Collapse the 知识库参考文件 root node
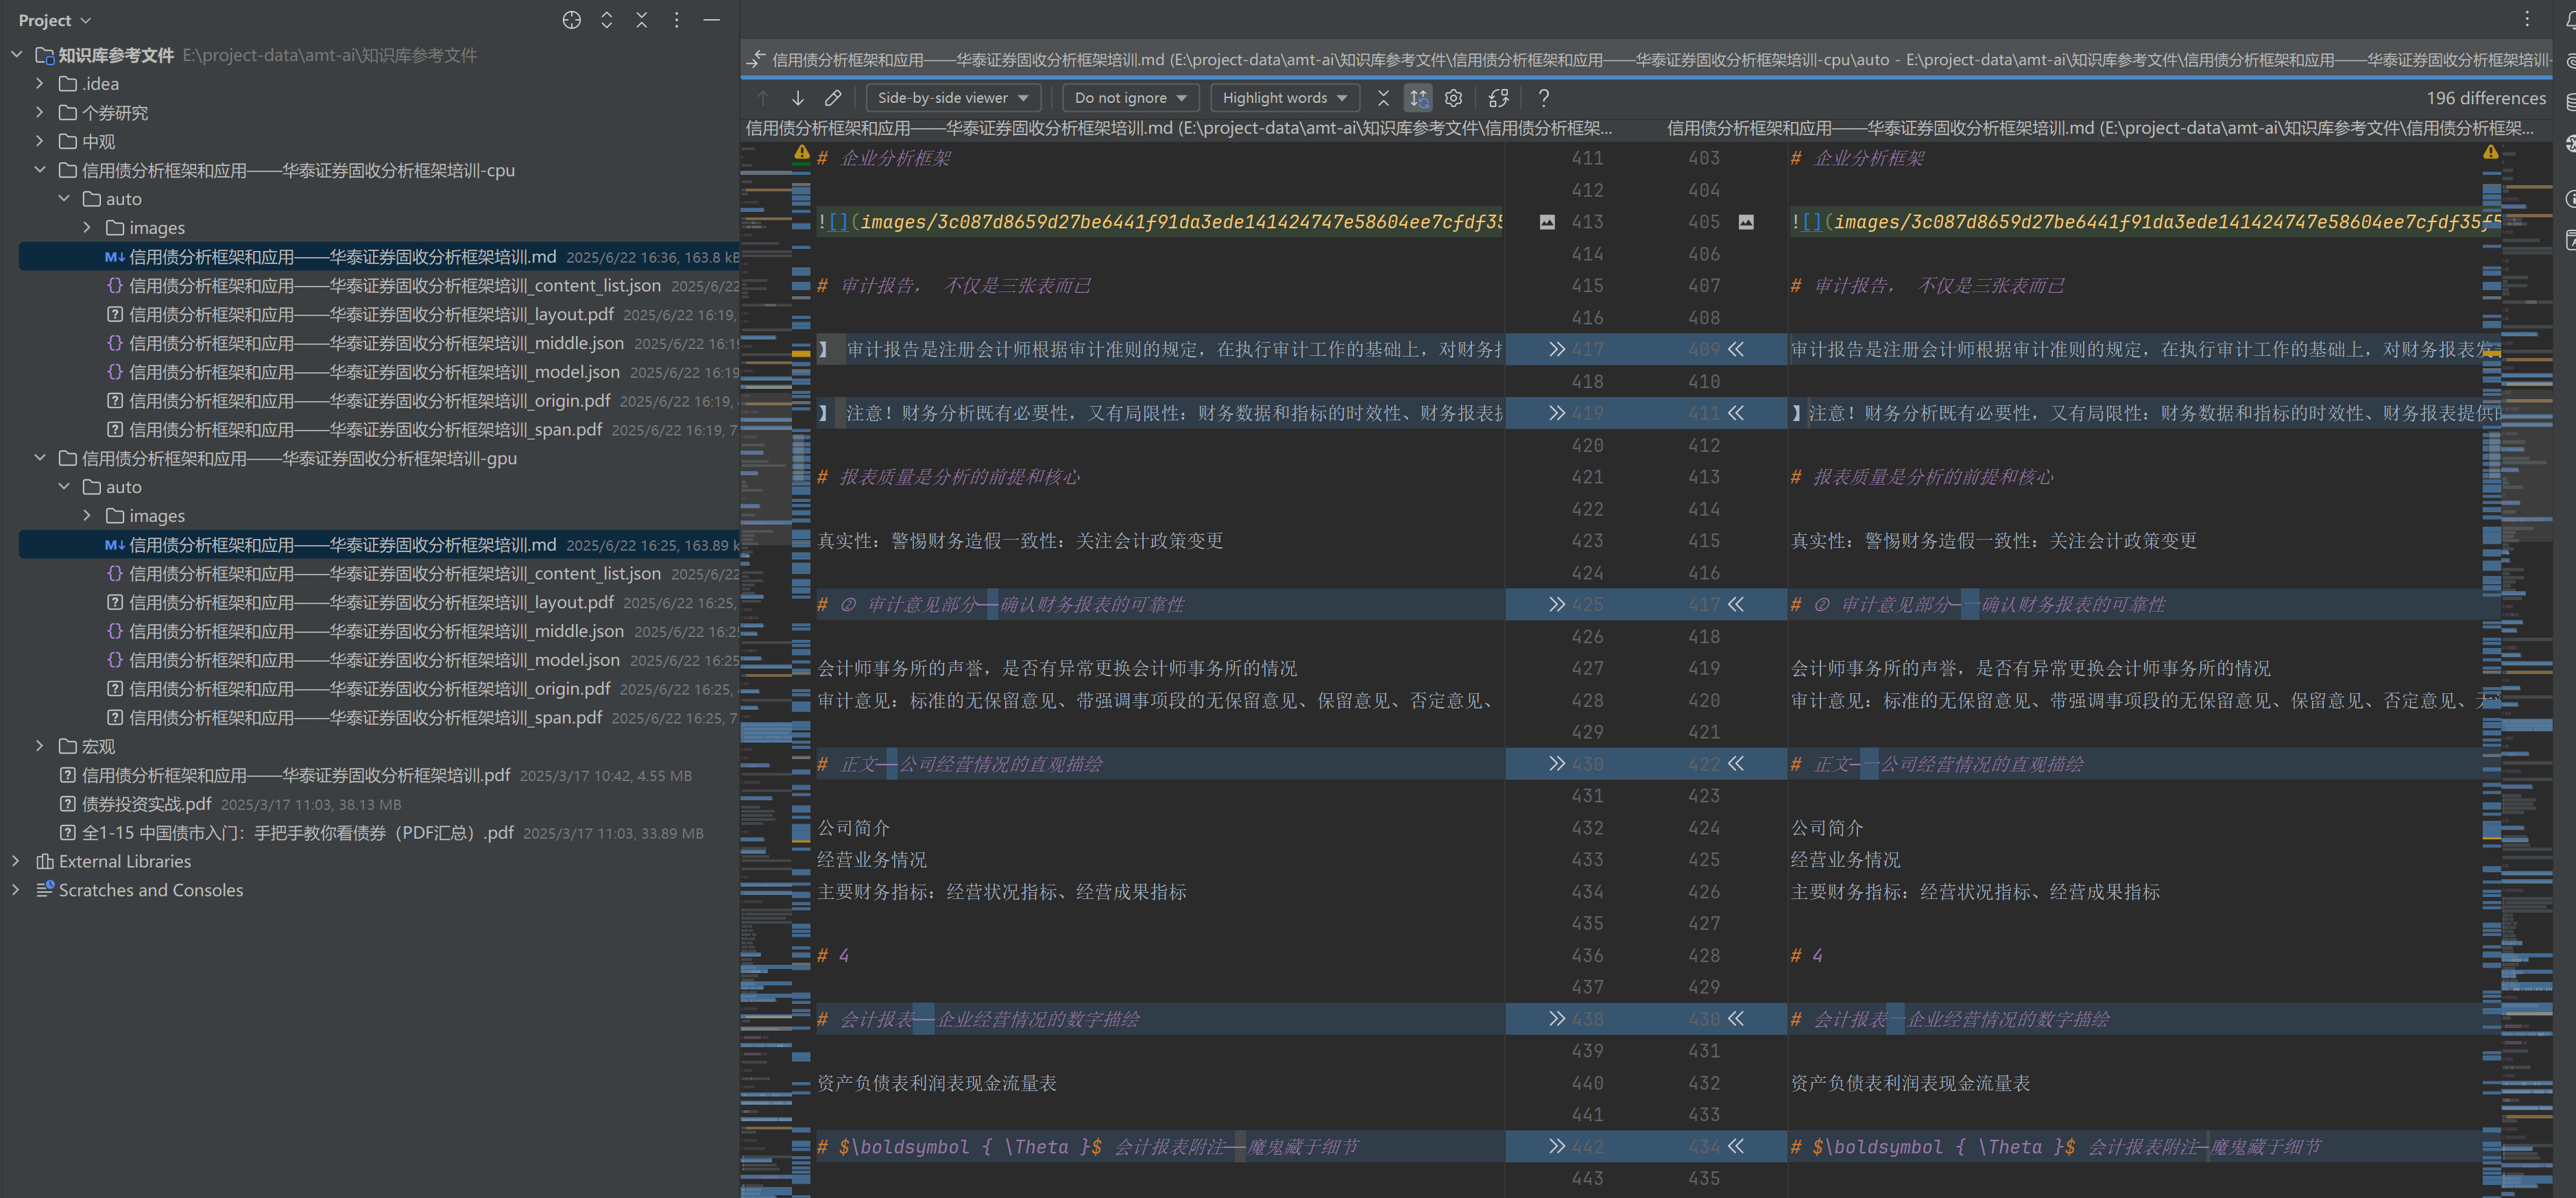Viewport: 2576px width, 1198px height. 17,55
